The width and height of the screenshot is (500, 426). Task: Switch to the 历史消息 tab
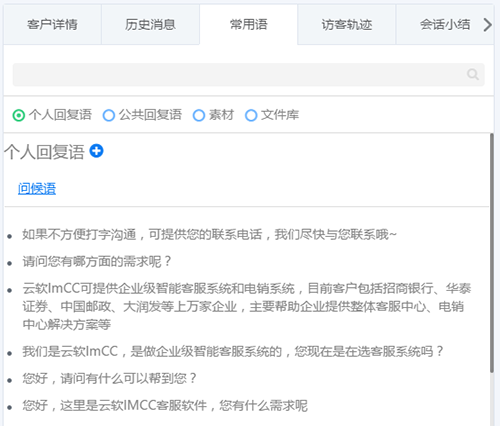[x=150, y=24]
